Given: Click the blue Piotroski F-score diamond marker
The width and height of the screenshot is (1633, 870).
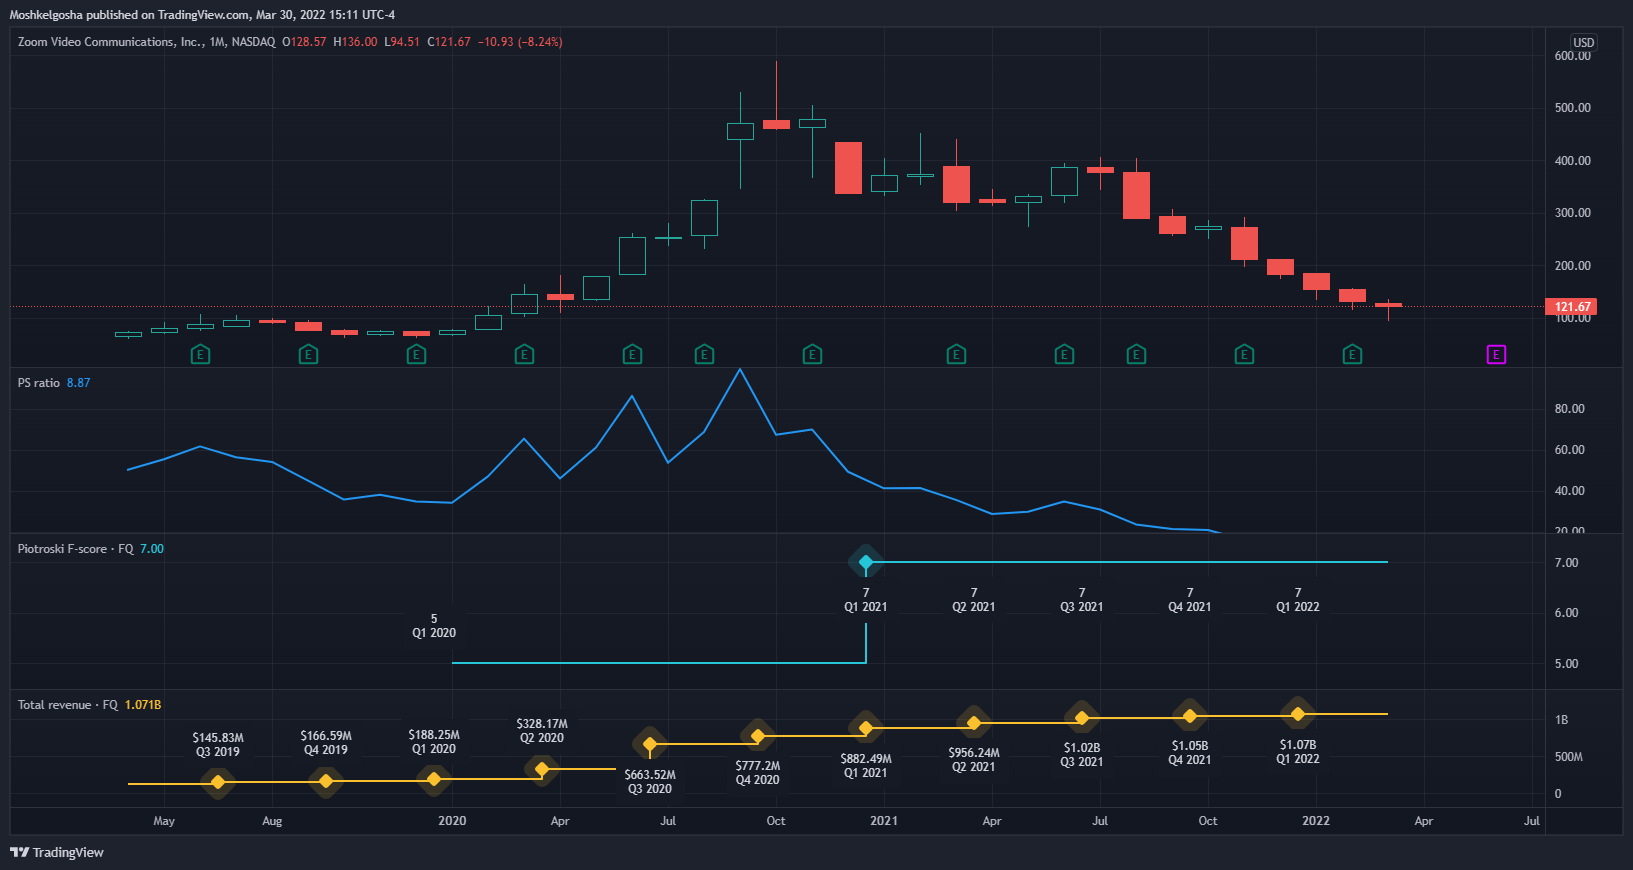Looking at the screenshot, I should point(866,562).
